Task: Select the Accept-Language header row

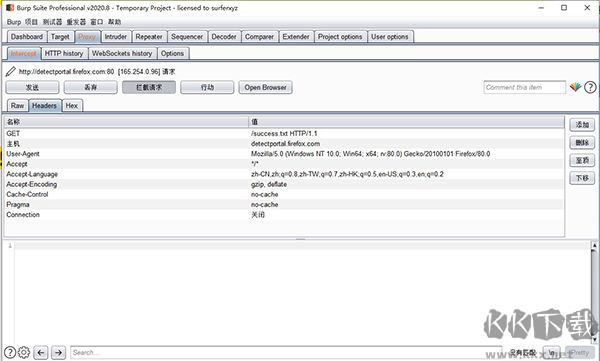Action: point(284,174)
